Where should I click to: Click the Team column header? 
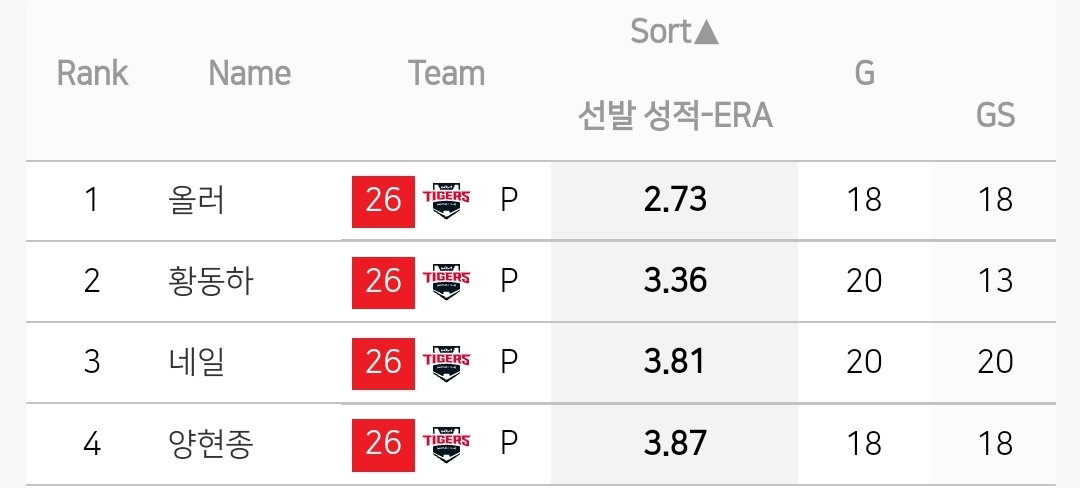pos(446,73)
